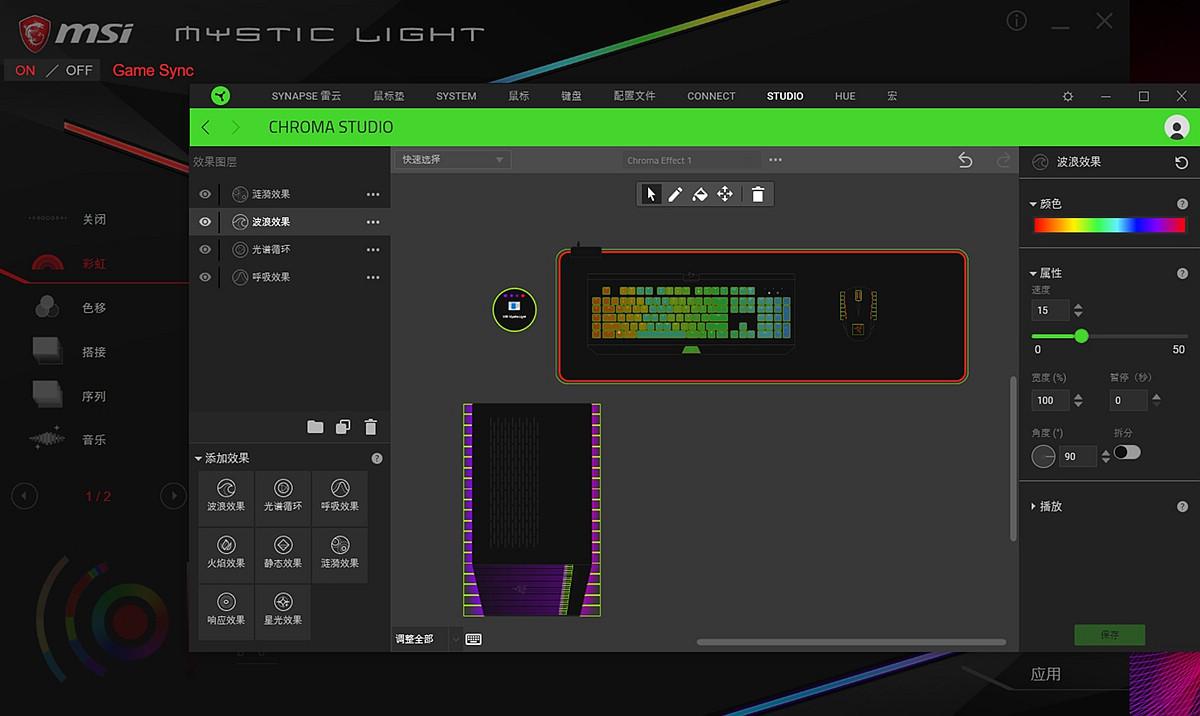Choose the paint bucket fill tool

point(700,194)
